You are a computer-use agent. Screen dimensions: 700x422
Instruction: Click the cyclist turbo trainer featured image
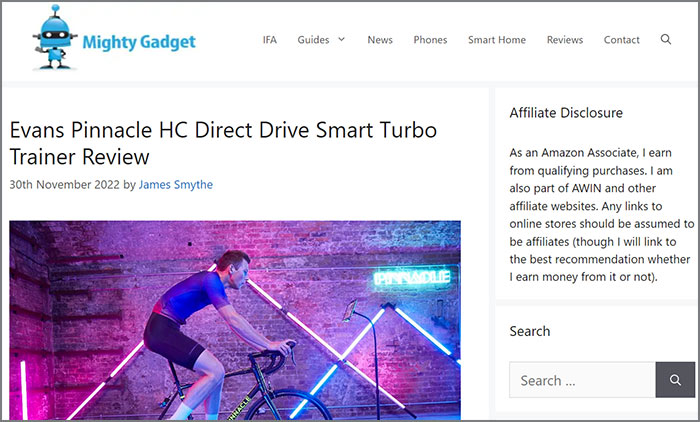(x=235, y=320)
